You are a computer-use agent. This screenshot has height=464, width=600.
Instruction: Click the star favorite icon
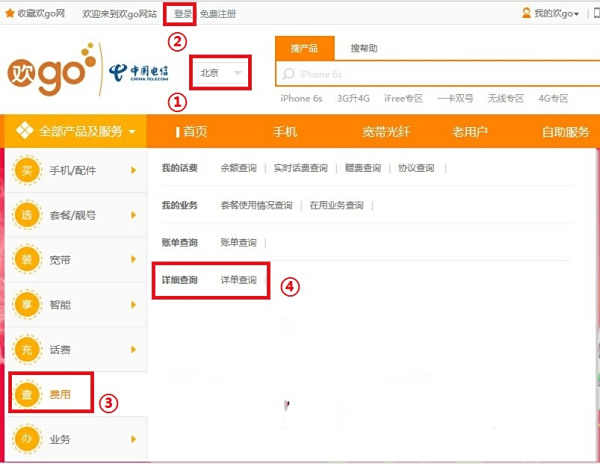click(x=10, y=14)
